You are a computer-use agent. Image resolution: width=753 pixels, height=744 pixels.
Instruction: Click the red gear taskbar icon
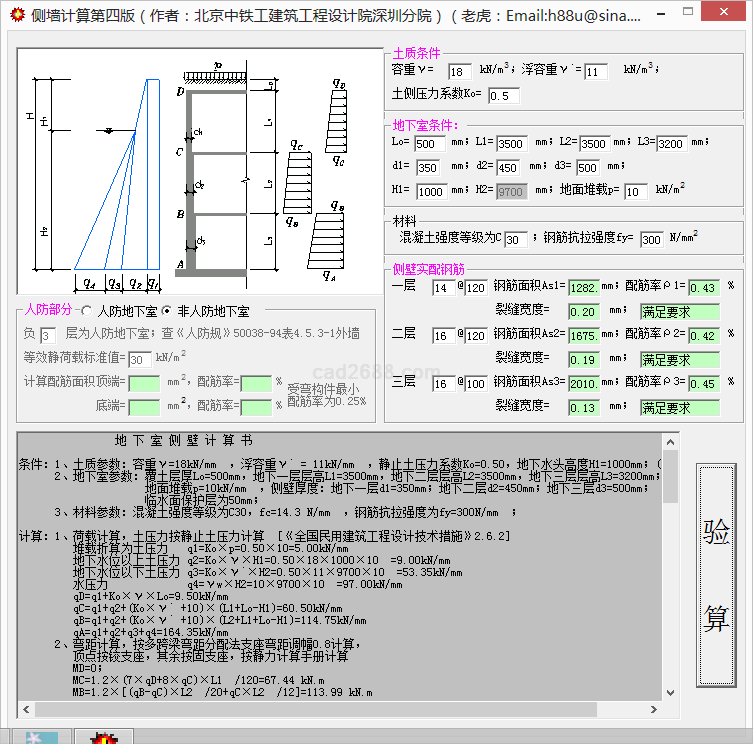click(x=104, y=738)
